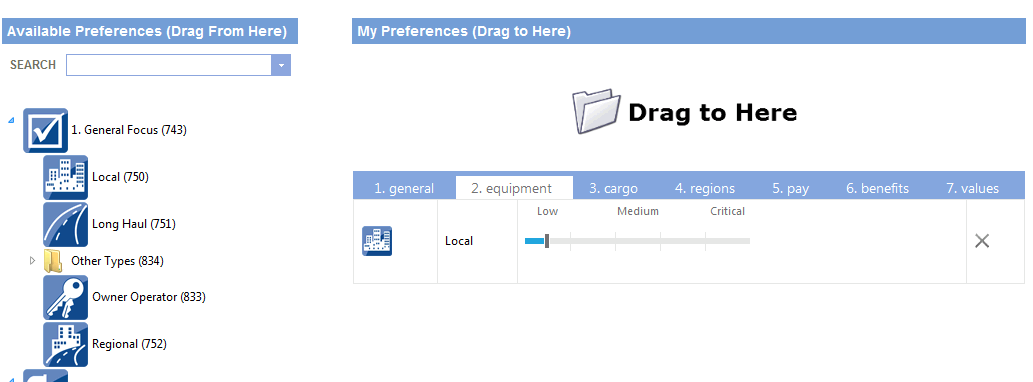Expand the Other Types folder node
Screen dimensions: 1033x382
pyautogui.click(x=32, y=261)
